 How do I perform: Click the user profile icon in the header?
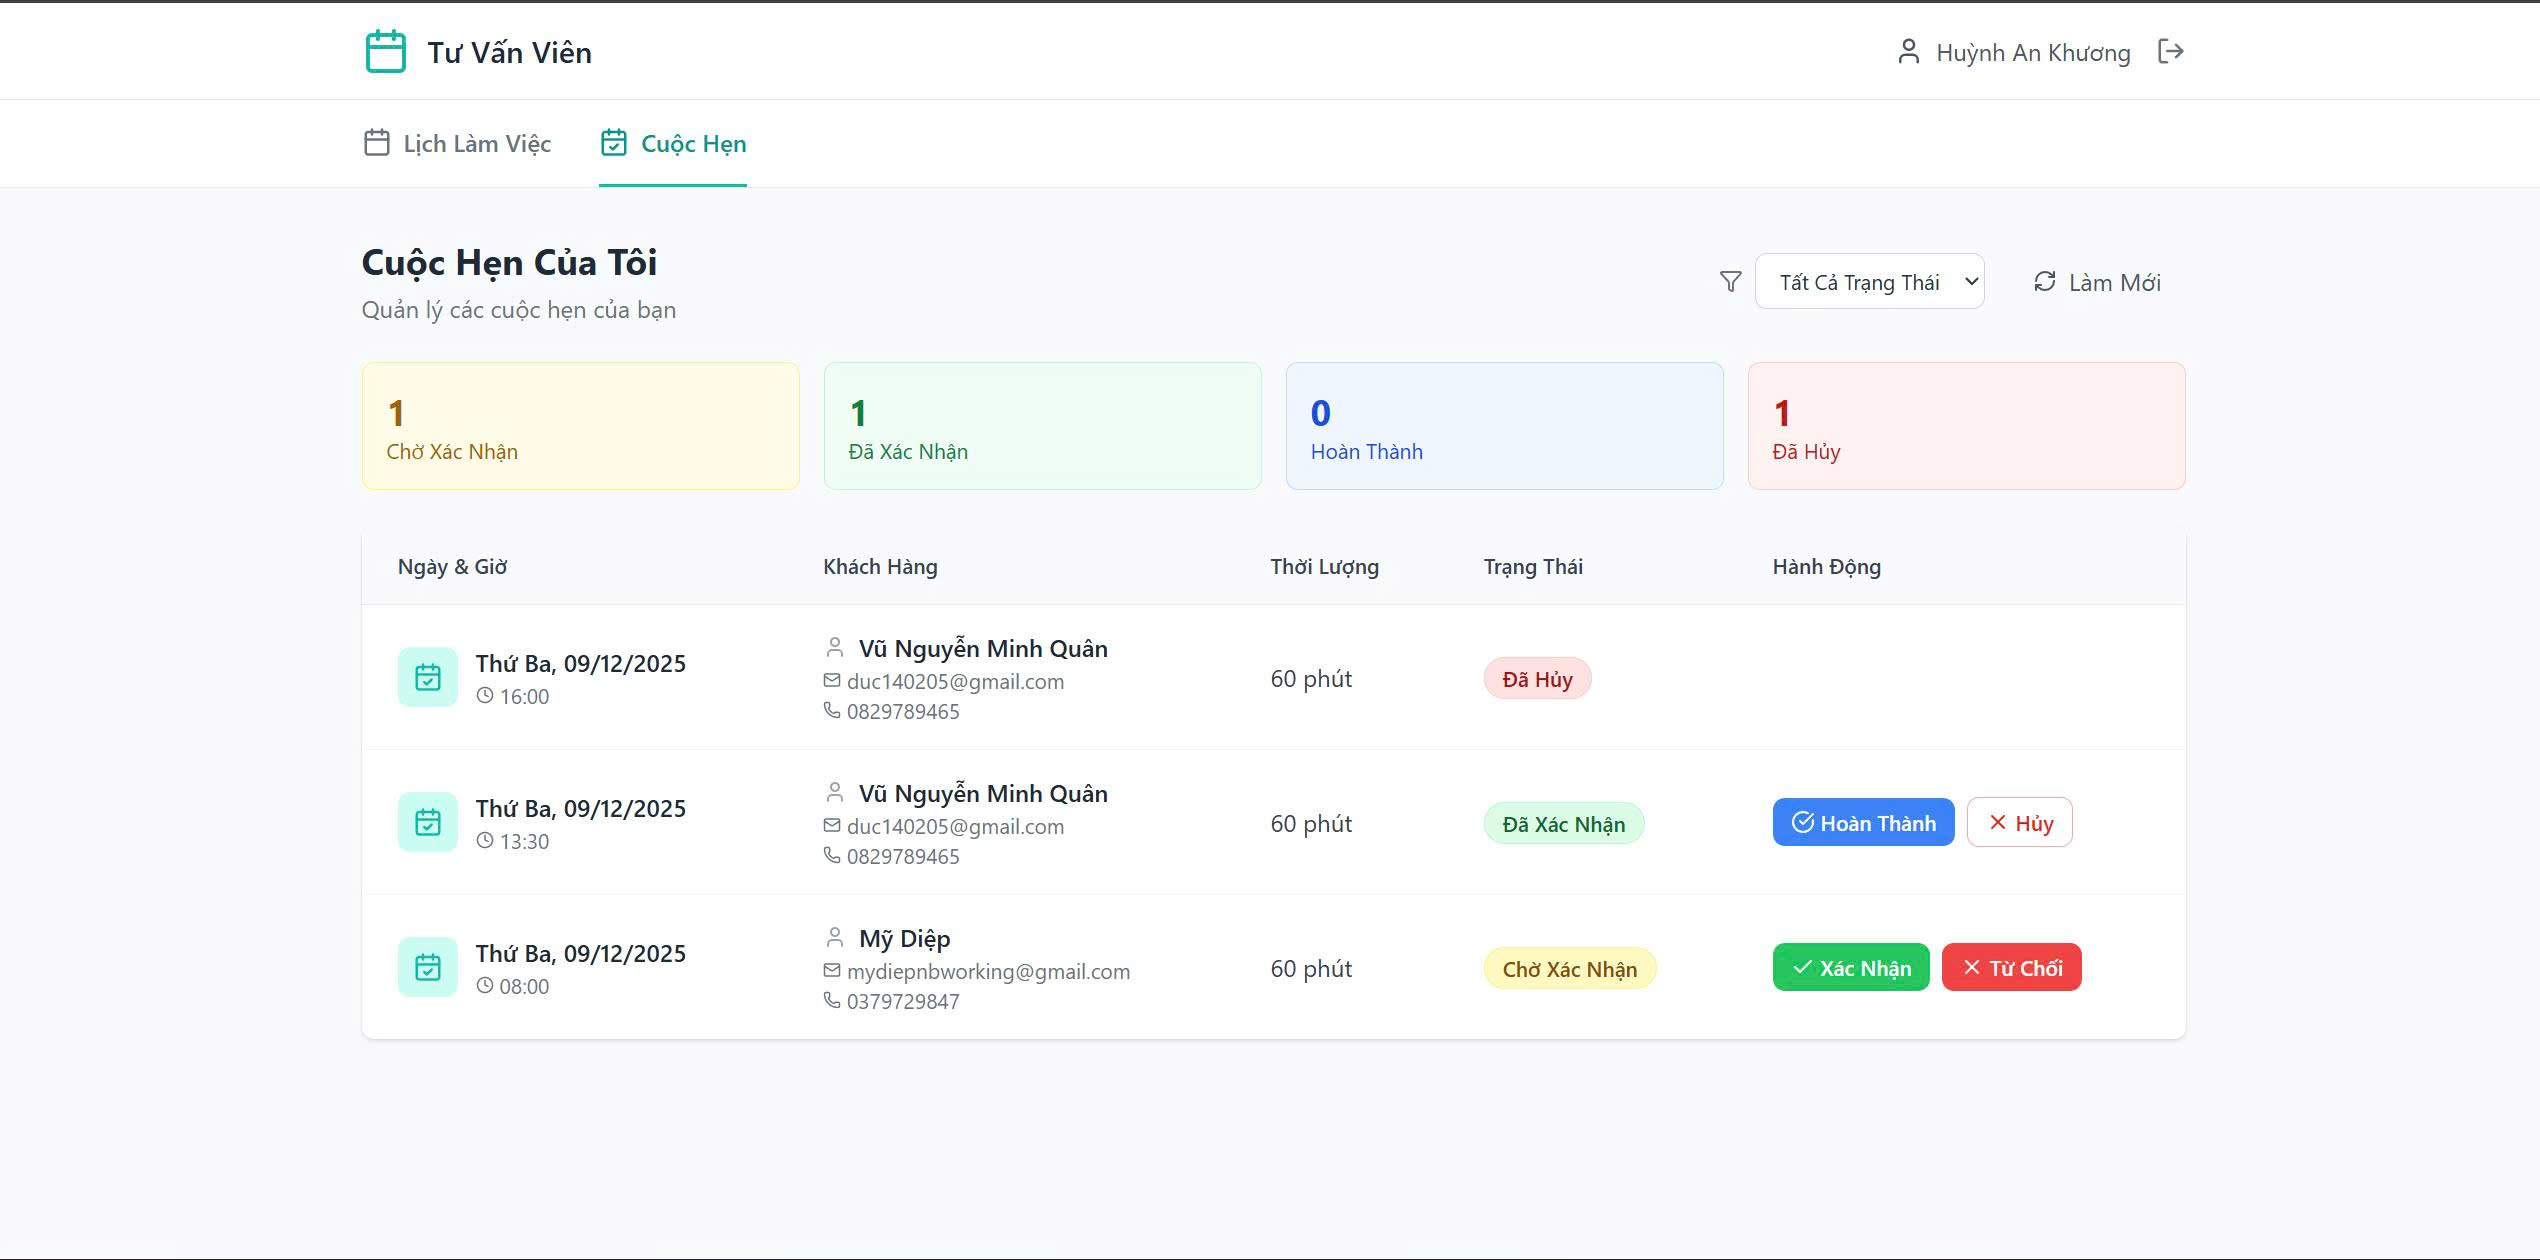pyautogui.click(x=1908, y=52)
